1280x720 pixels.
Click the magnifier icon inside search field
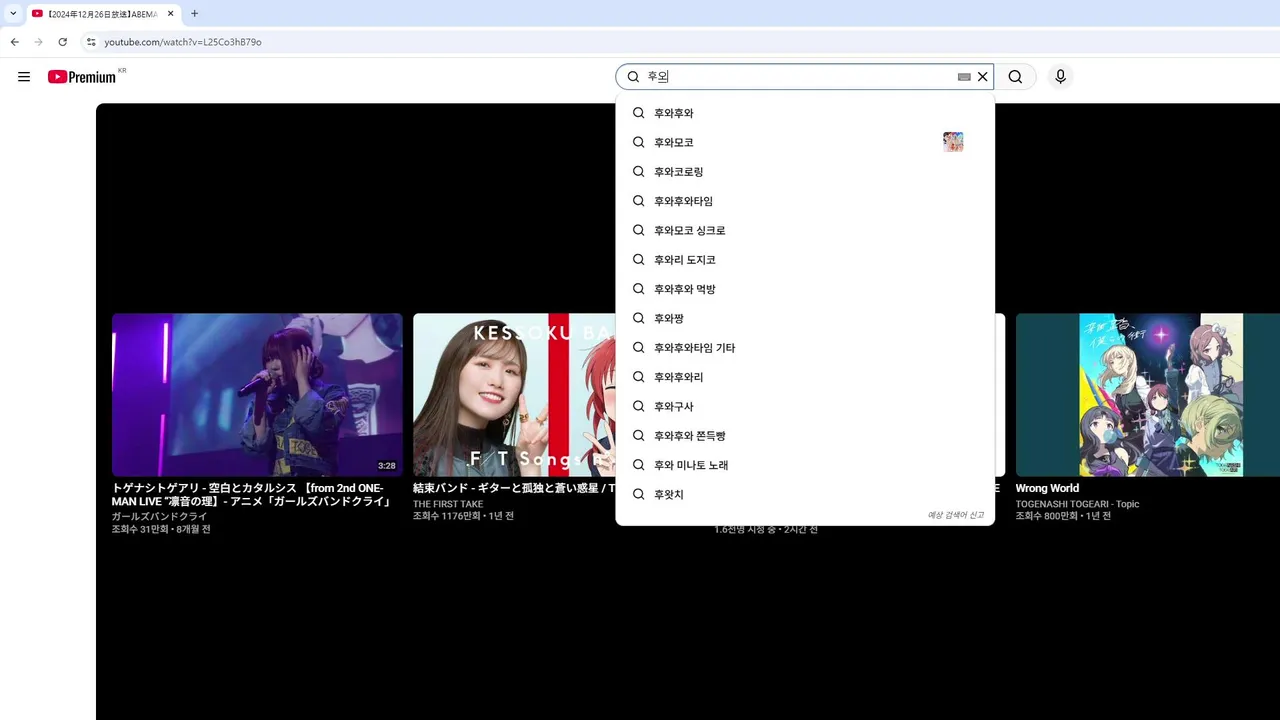pyautogui.click(x=633, y=77)
